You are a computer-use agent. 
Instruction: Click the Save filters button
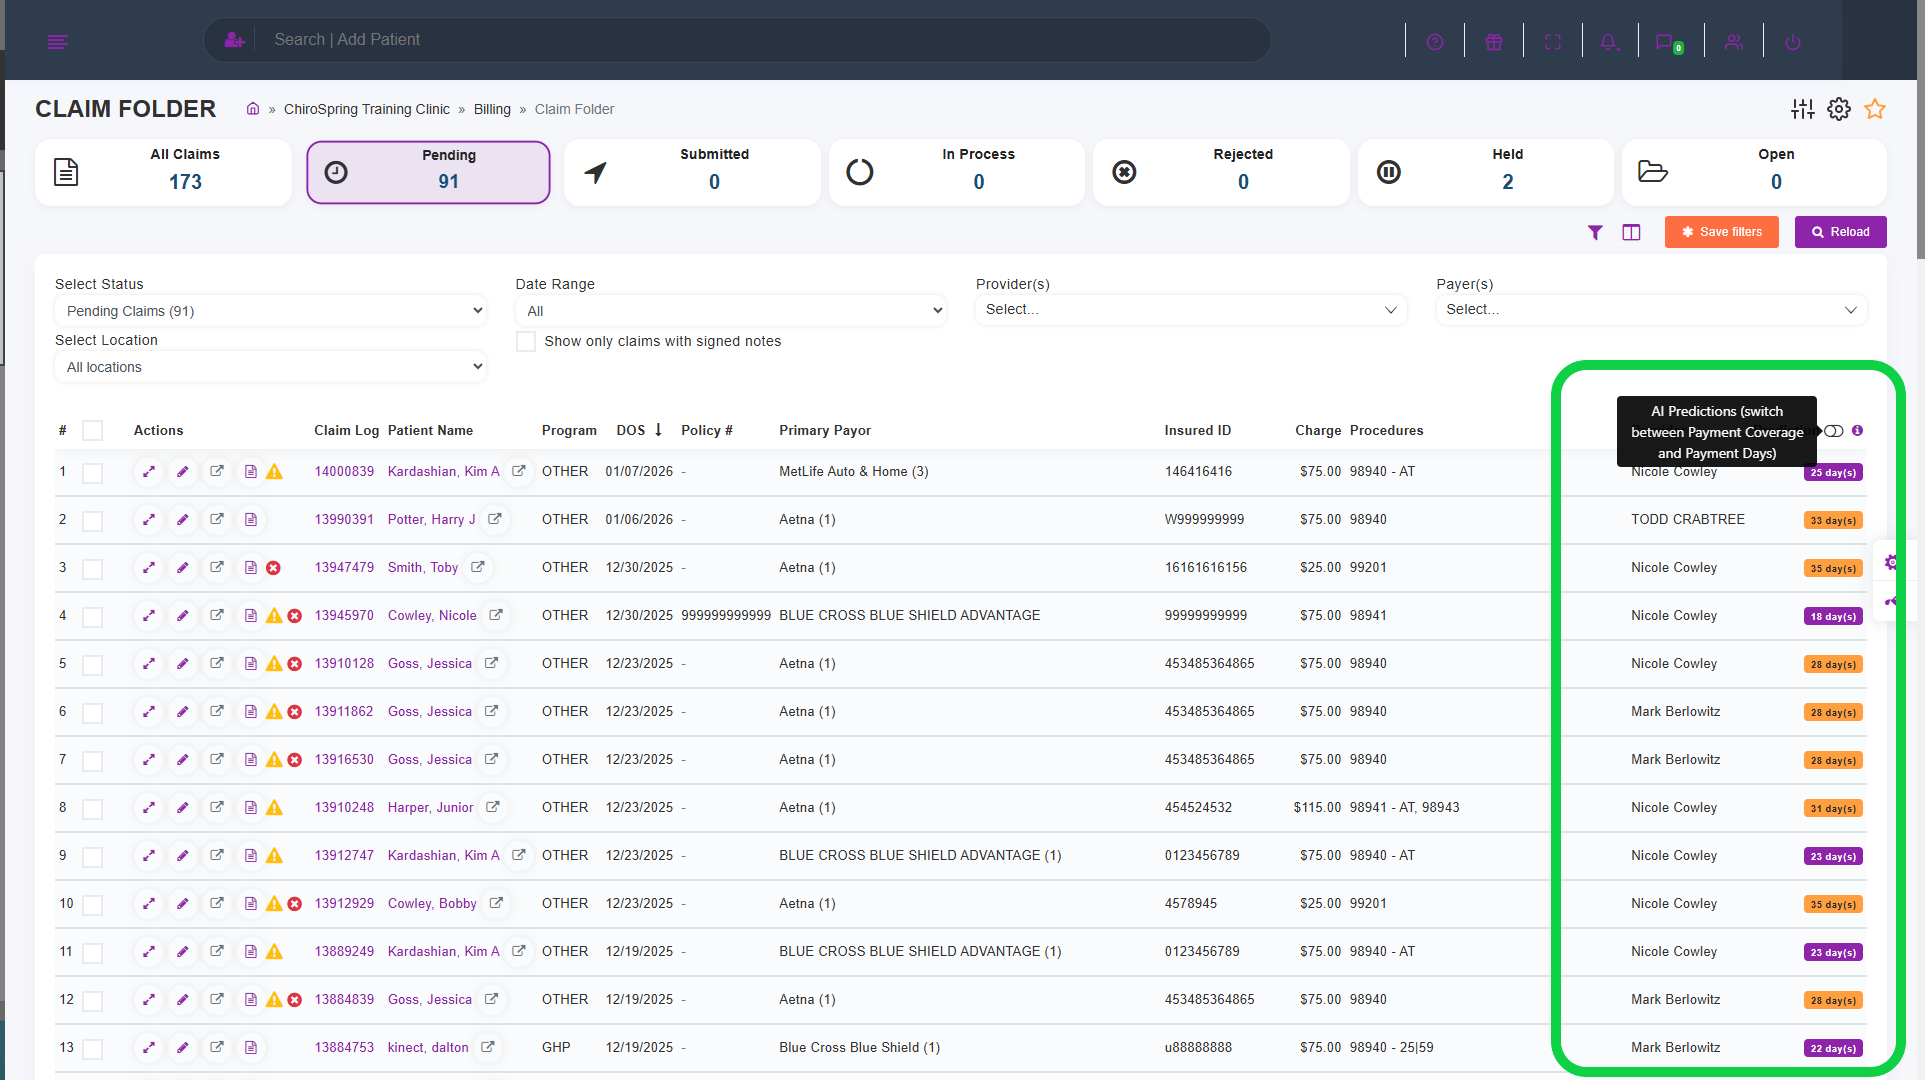click(1721, 232)
